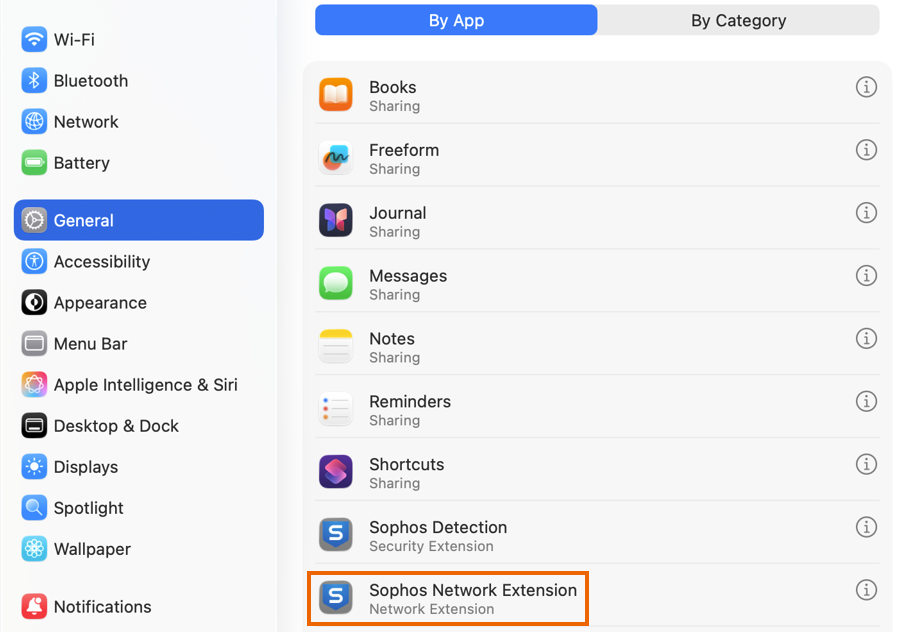The width and height of the screenshot is (910, 632).
Task: Open Accessibility preferences
Action: coord(96,262)
